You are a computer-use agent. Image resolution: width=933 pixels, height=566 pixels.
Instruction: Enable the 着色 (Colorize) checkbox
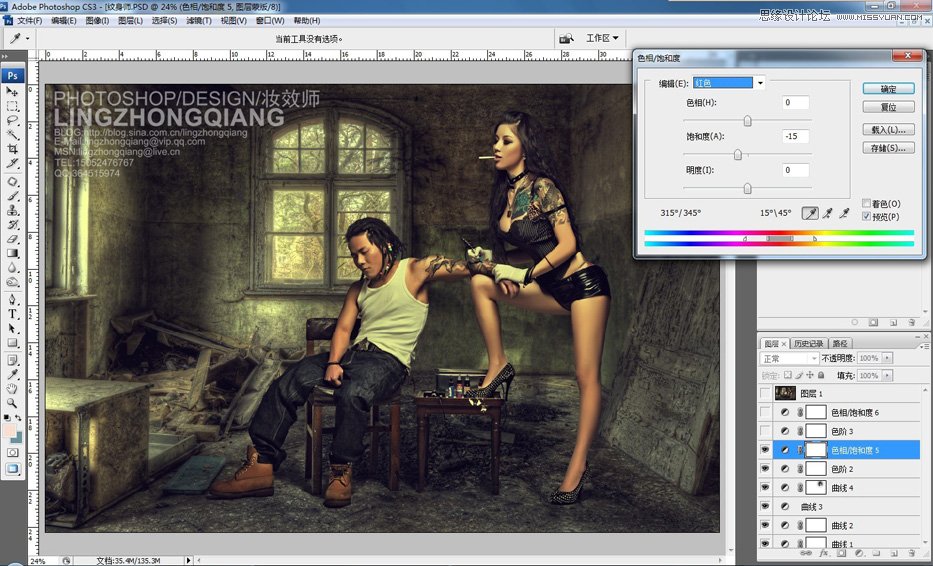click(x=867, y=204)
